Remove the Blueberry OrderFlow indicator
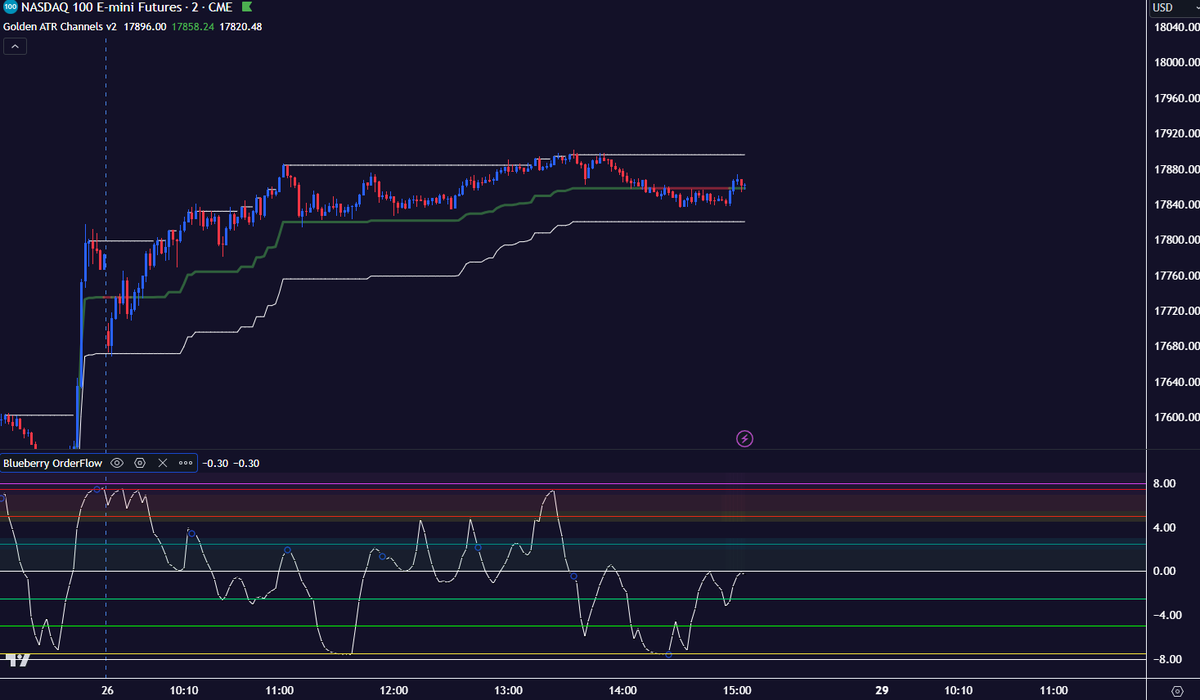1200x700 pixels. pyautogui.click(x=163, y=463)
